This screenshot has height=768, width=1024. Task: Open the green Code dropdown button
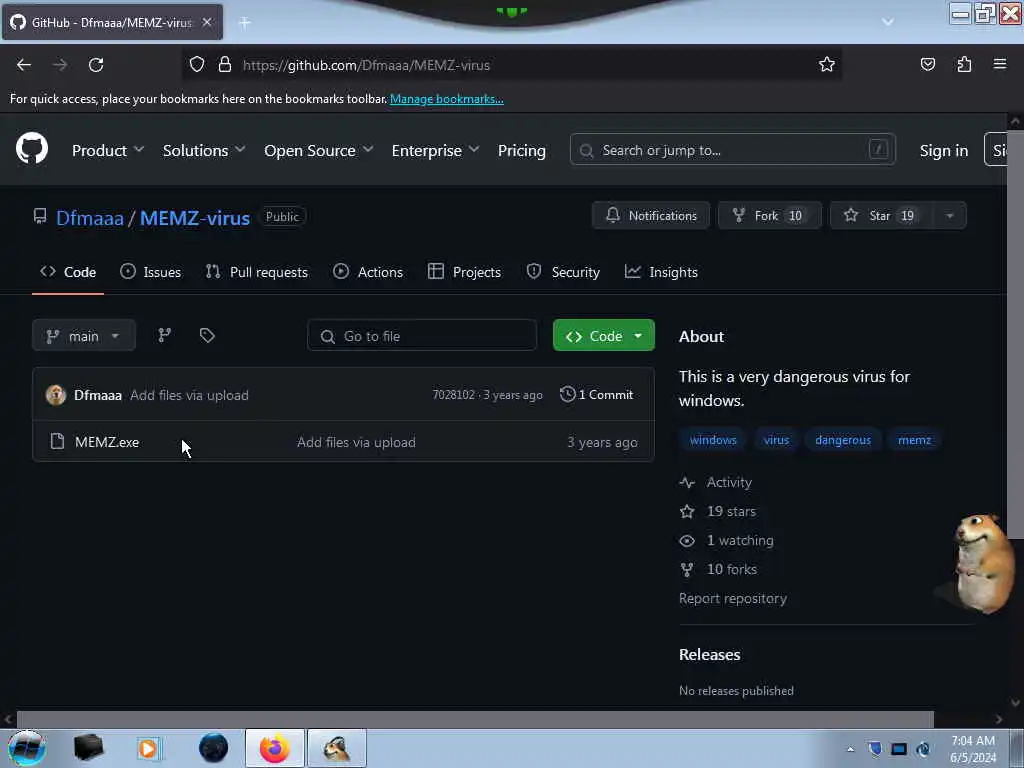coord(603,336)
